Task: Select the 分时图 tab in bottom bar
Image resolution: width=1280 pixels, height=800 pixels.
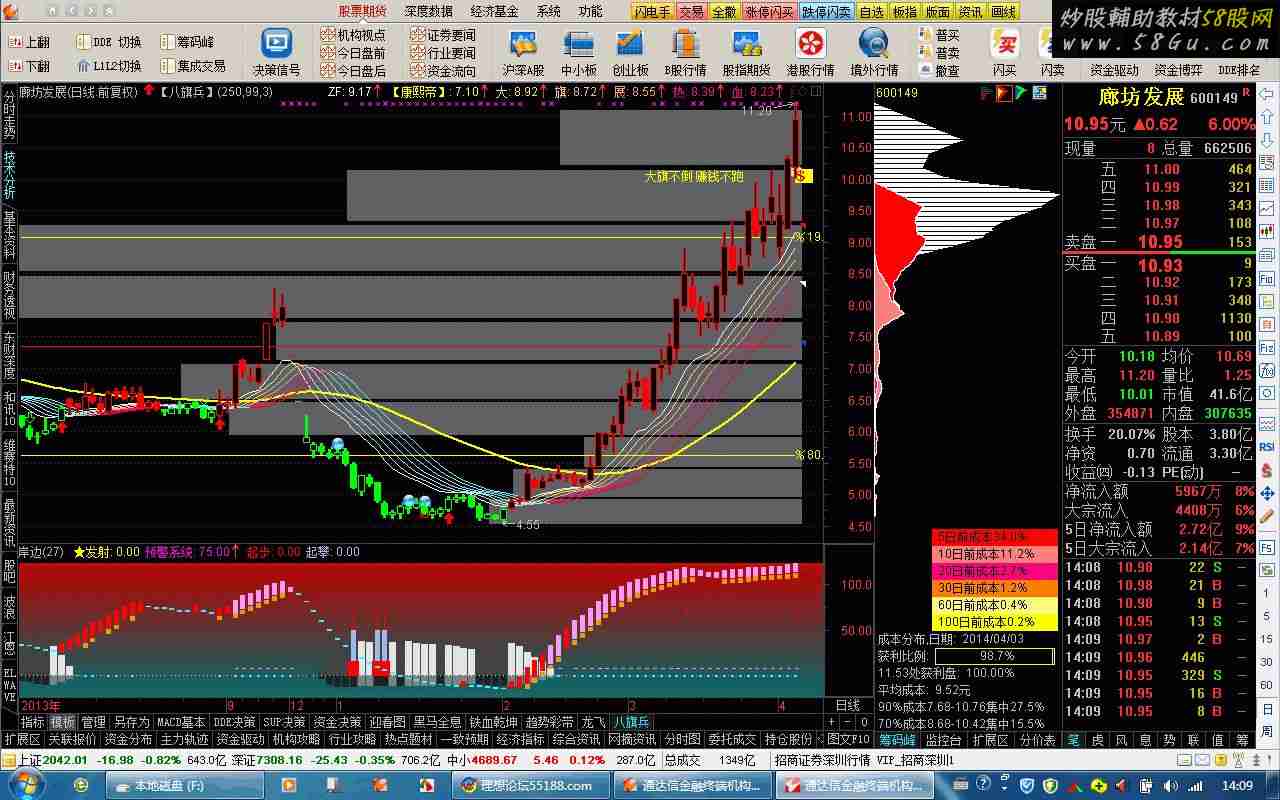Action: 682,740
